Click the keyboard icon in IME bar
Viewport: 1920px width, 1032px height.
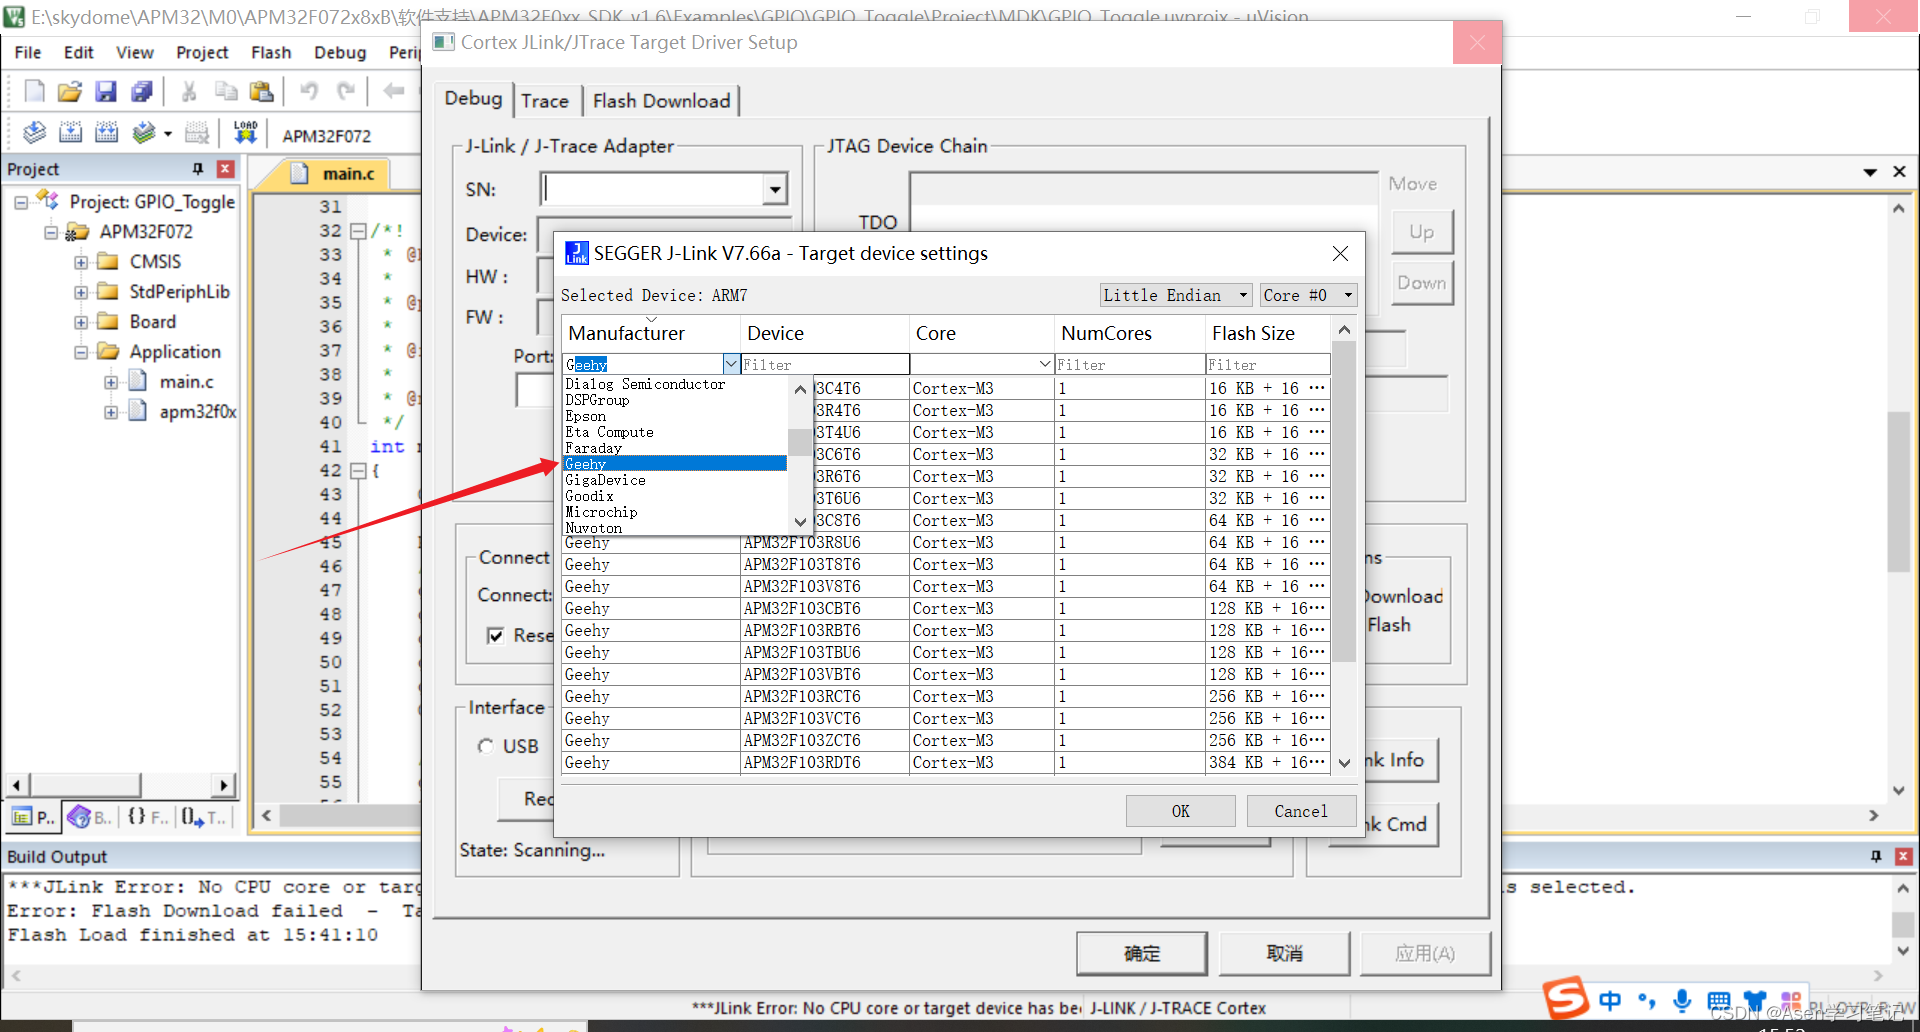pyautogui.click(x=1719, y=1001)
